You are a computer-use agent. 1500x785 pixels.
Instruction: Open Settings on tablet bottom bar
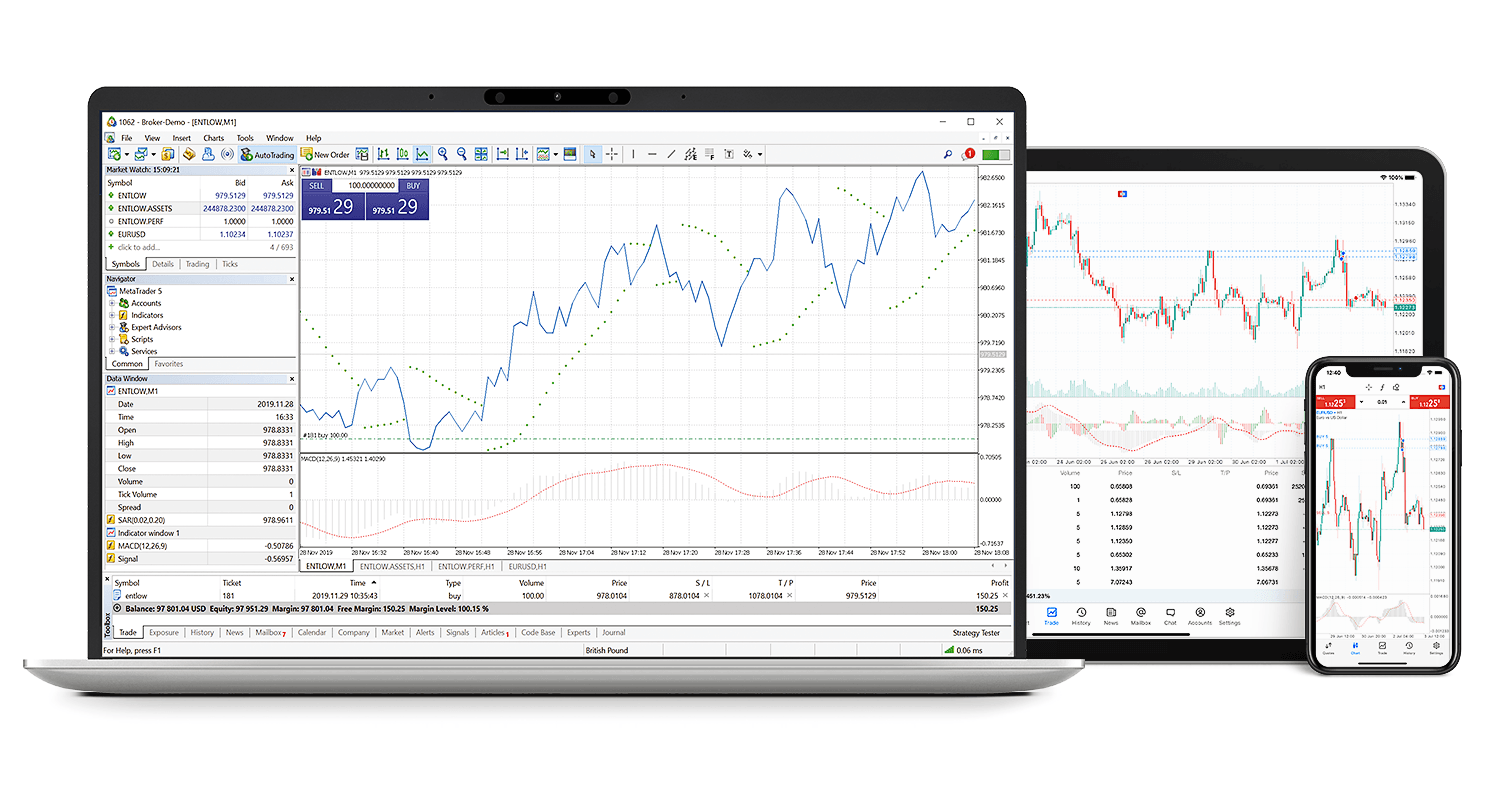point(1229,616)
